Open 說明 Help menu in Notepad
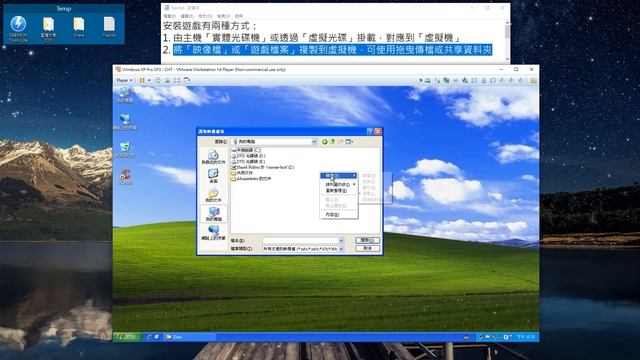Viewport: 640px width, 360px height. (239, 16)
